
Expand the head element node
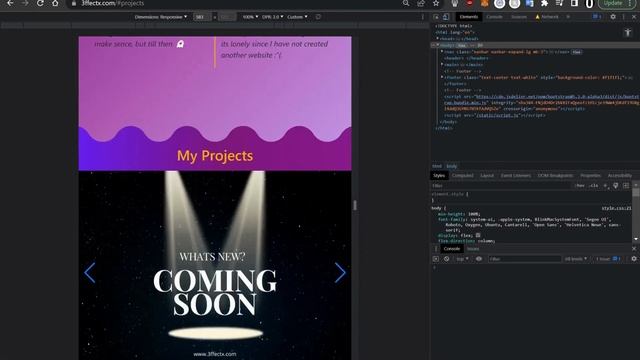tap(438, 39)
